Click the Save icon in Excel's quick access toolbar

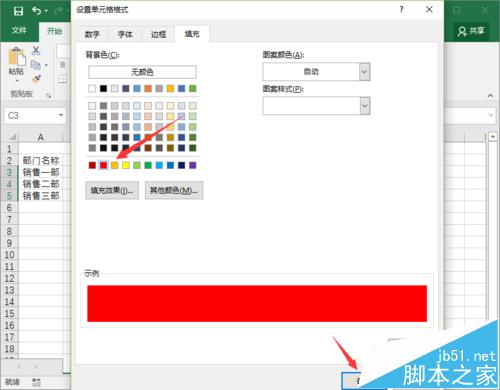[x=18, y=11]
